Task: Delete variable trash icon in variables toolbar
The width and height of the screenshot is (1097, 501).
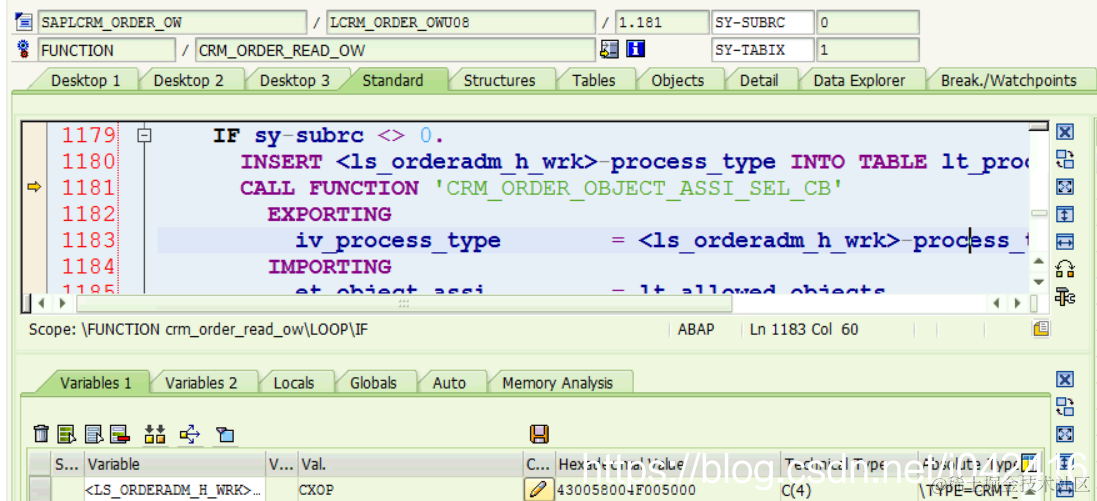Action: click(41, 434)
